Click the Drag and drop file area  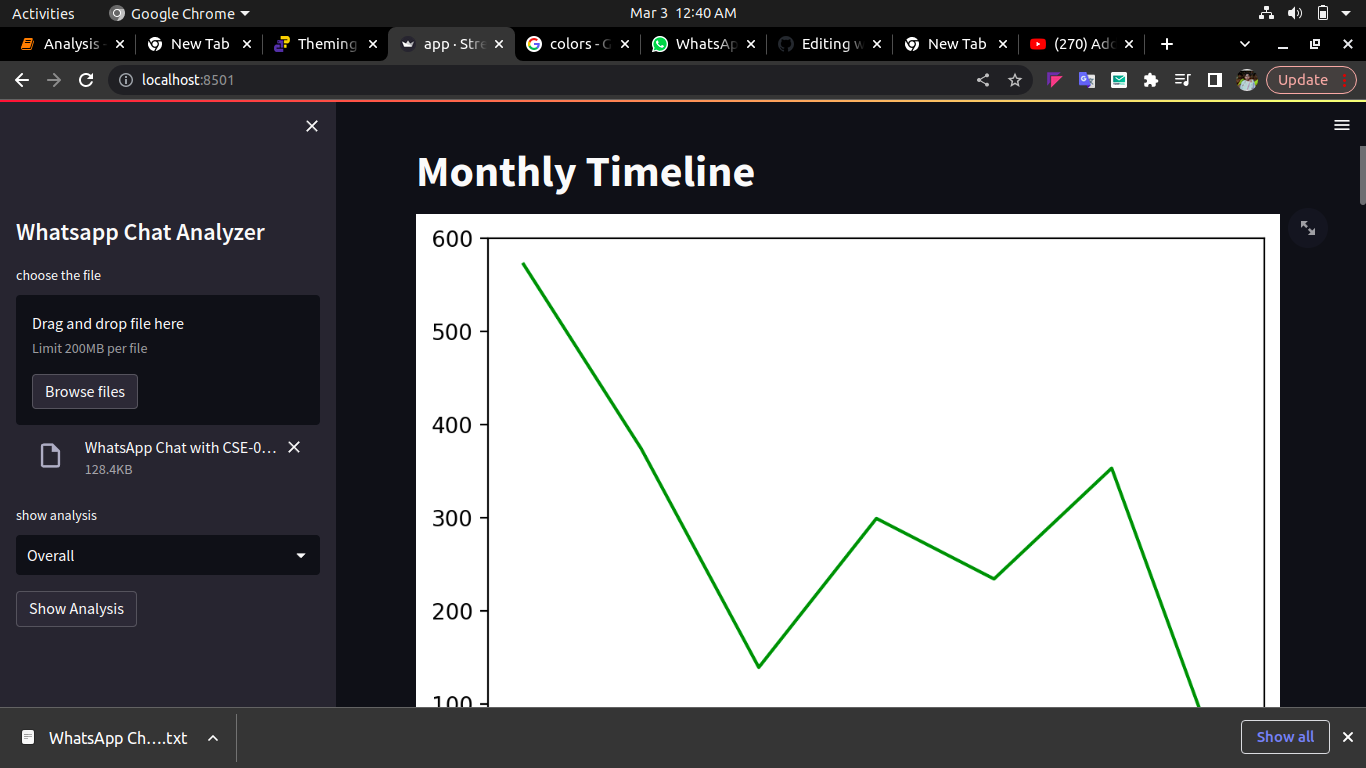click(x=168, y=360)
